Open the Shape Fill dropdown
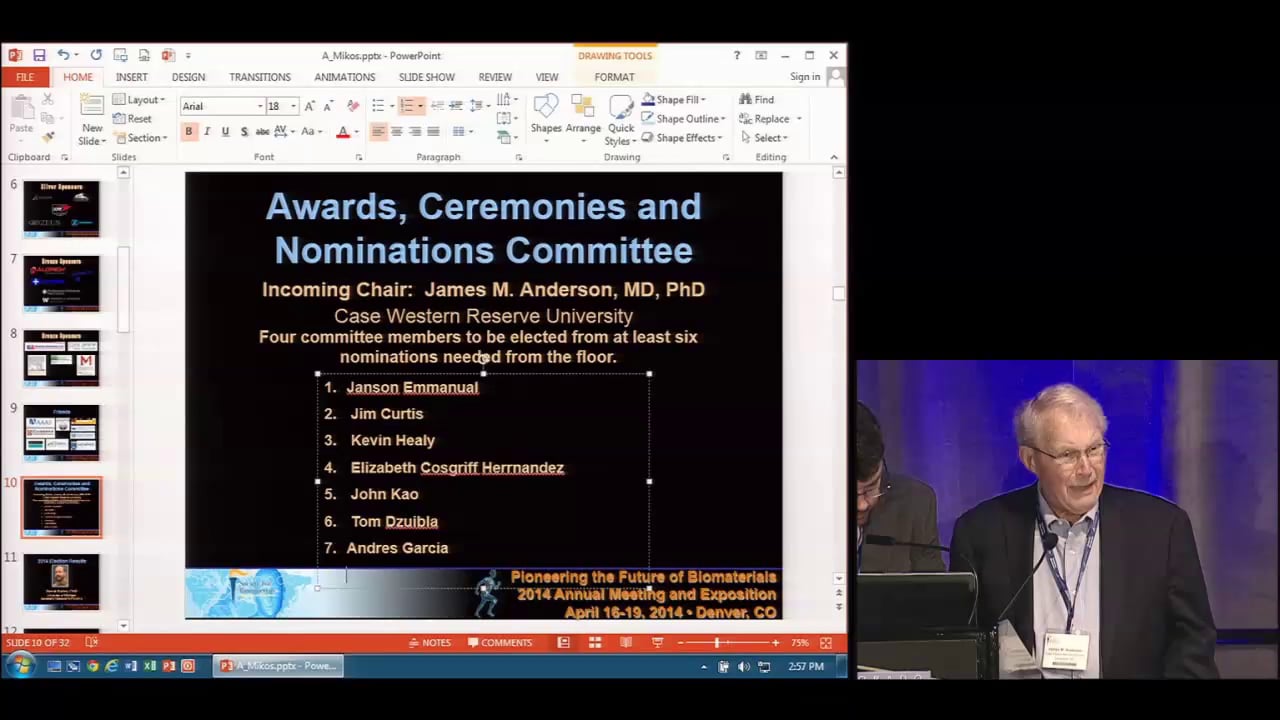 [x=674, y=99]
